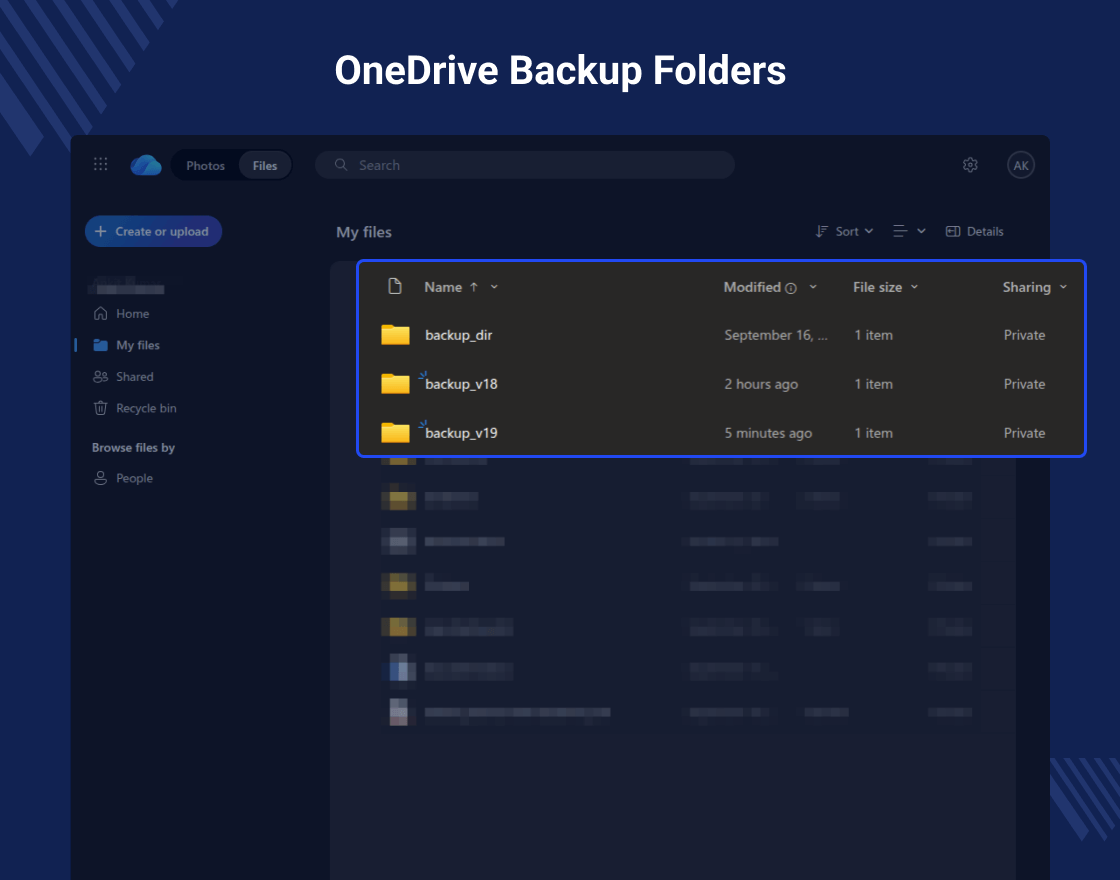Click the file type column icon
This screenshot has height=880, width=1120.
coord(394,286)
